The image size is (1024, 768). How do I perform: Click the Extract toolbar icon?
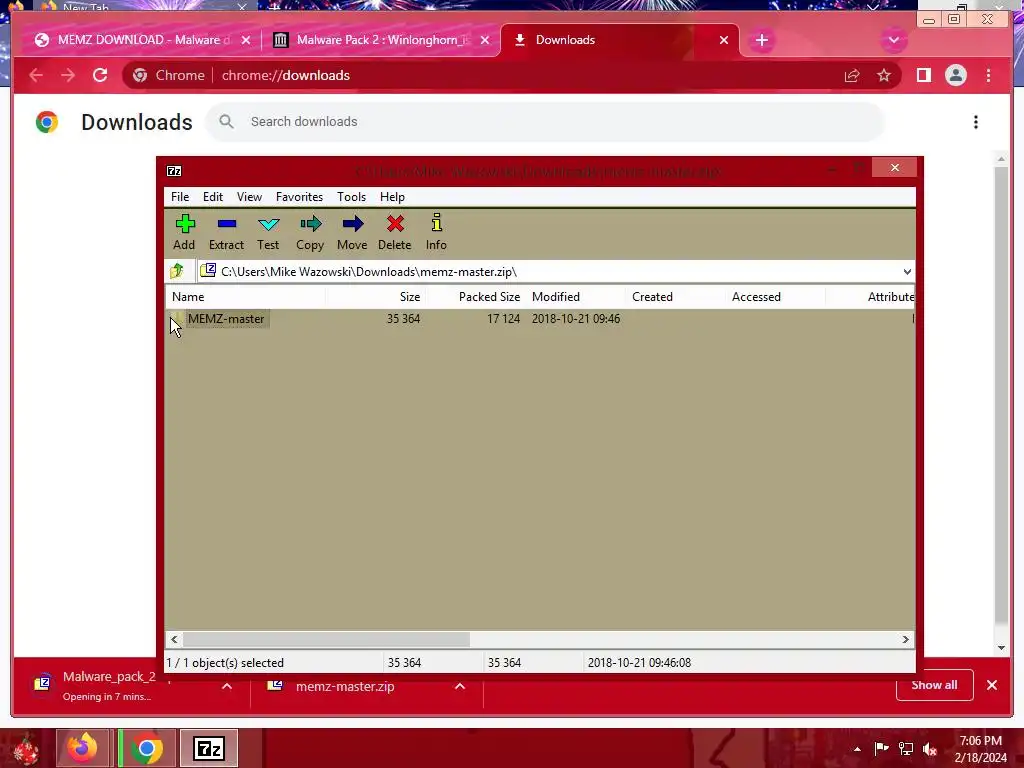(226, 232)
